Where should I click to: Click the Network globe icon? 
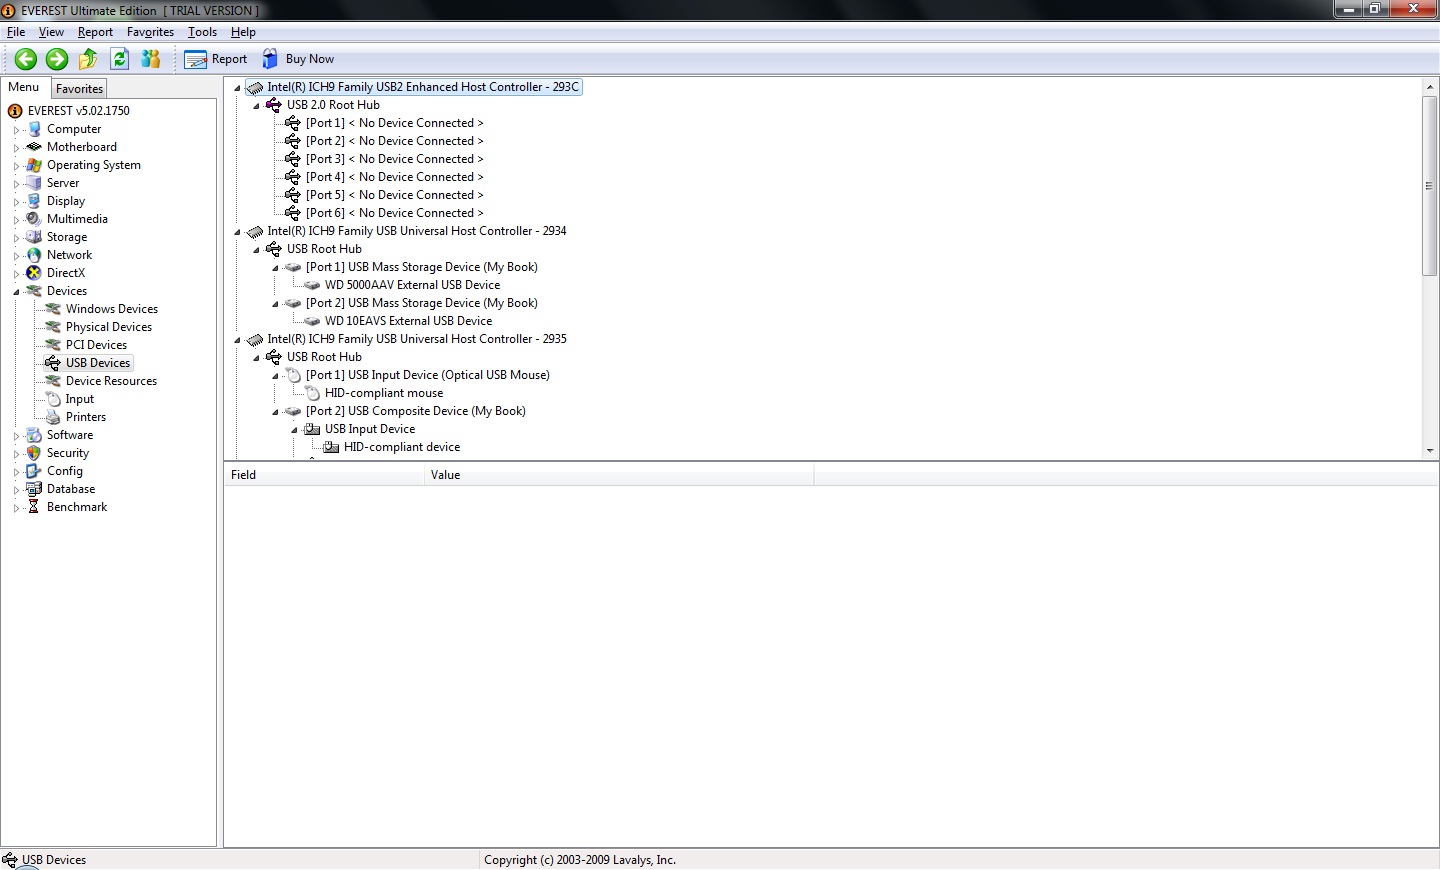click(x=34, y=255)
